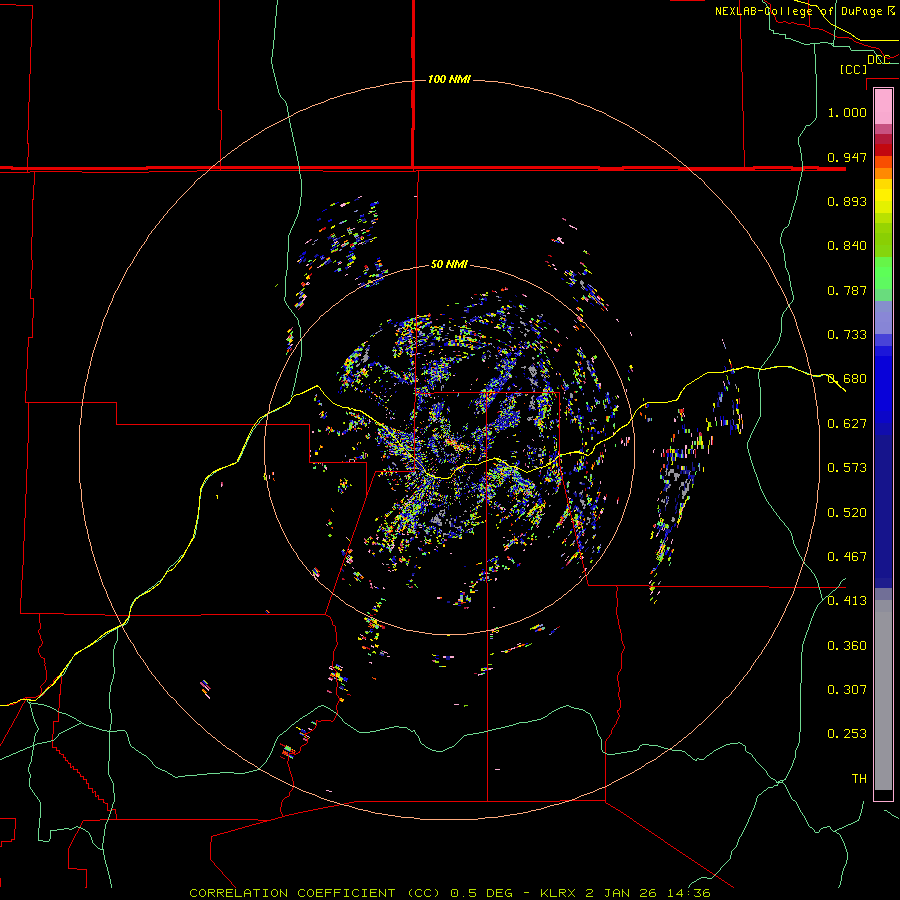Click the orange color bar segment
This screenshot has height=900, width=900.
pos(883,173)
